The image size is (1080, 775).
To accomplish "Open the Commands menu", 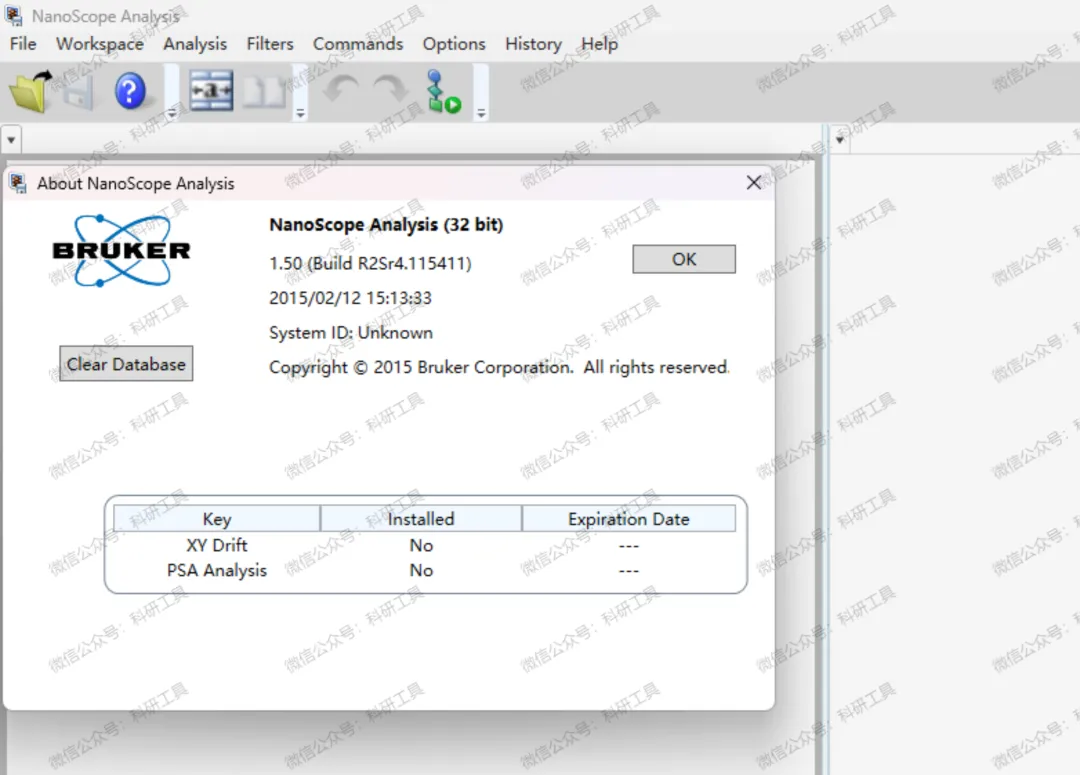I will [358, 44].
